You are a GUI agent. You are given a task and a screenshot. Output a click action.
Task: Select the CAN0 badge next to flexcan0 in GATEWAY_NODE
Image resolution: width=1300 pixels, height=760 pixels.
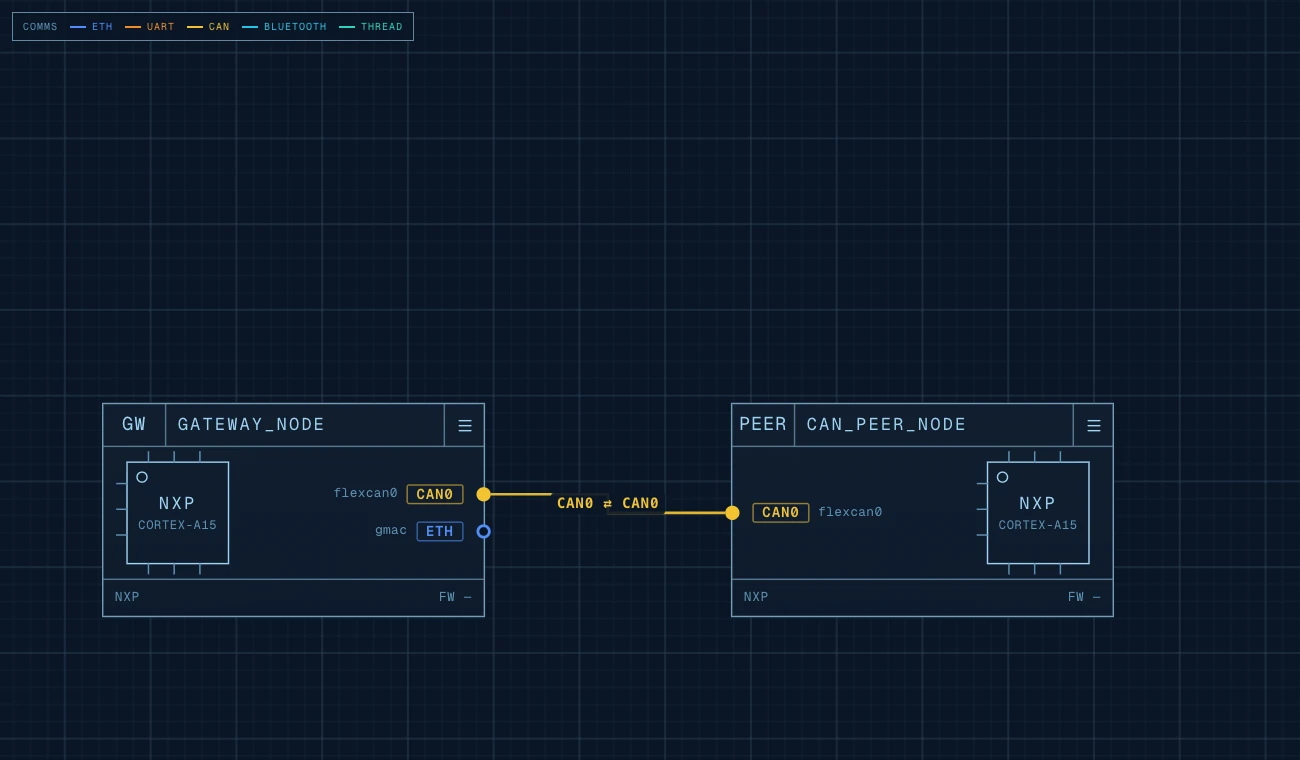coord(435,494)
